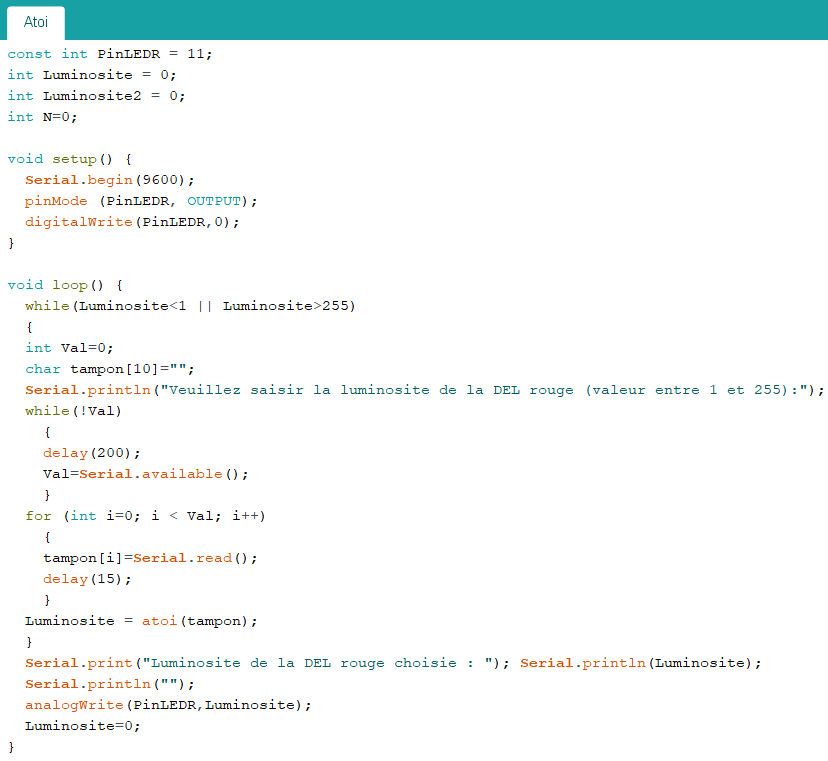Click the atoi(tampon) function call

[204, 621]
